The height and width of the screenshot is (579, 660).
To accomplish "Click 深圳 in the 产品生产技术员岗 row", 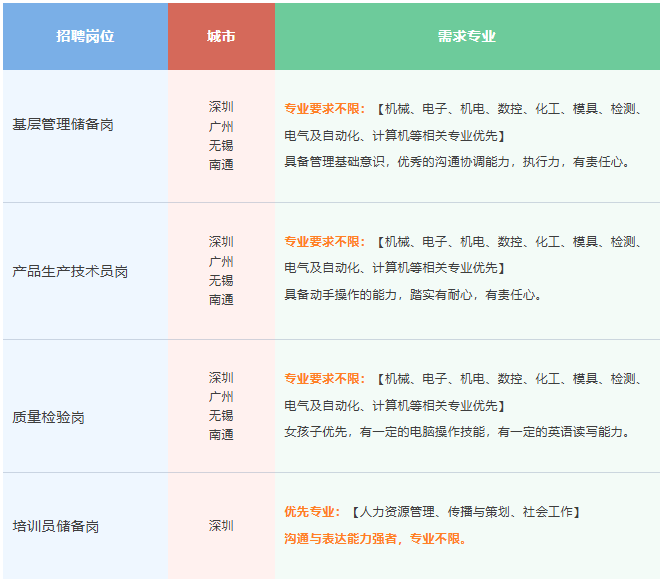I will click(x=221, y=242).
